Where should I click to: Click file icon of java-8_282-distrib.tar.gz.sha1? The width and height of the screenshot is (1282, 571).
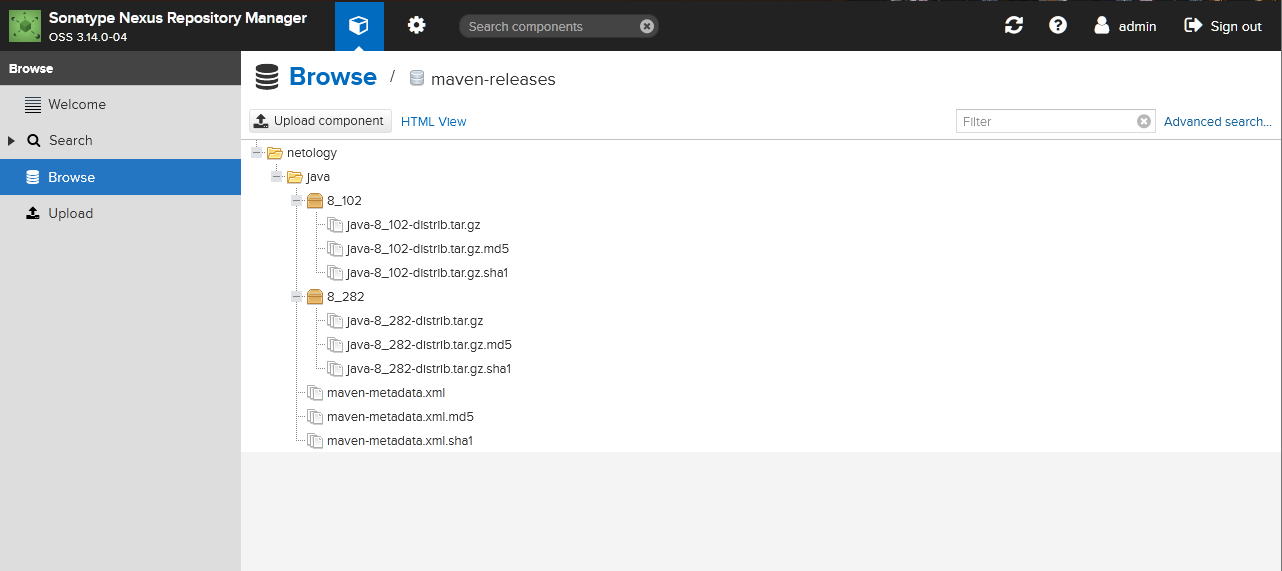[x=335, y=369]
